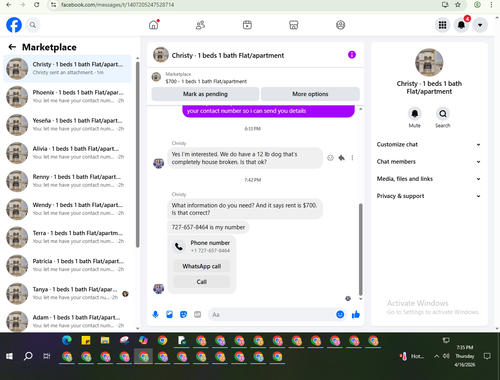Click the browser reload button
This screenshot has height=380, width=500.
[x=36, y=5]
